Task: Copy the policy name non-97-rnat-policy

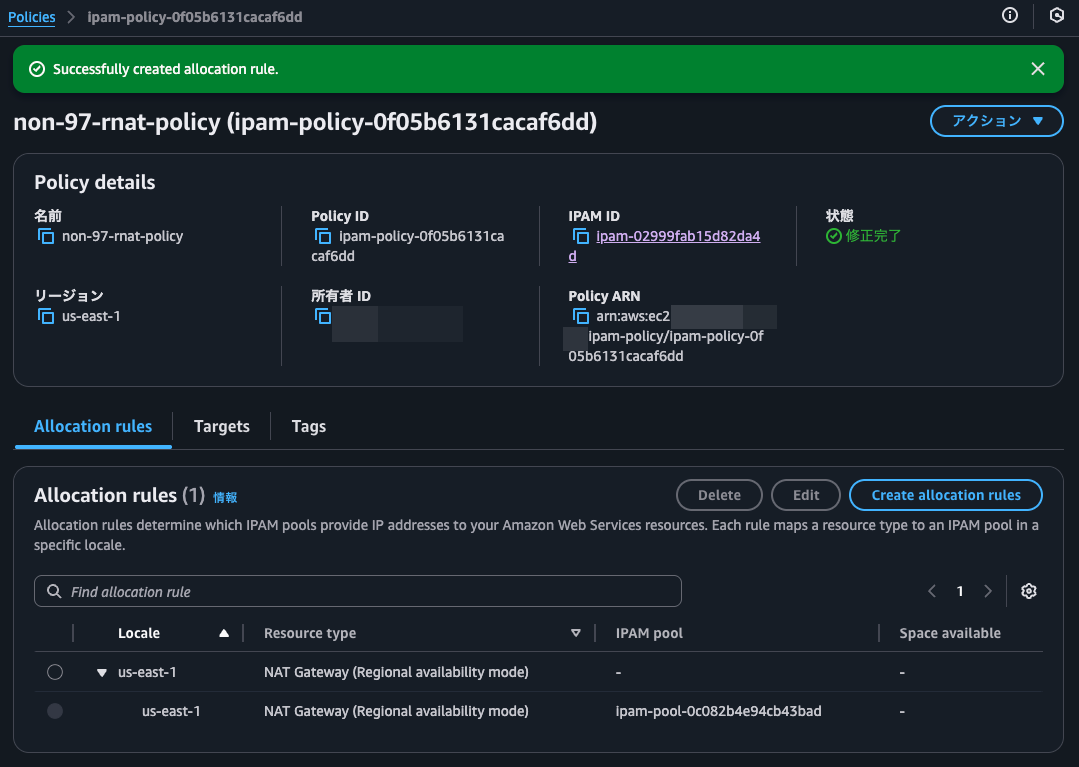Action: click(46, 237)
